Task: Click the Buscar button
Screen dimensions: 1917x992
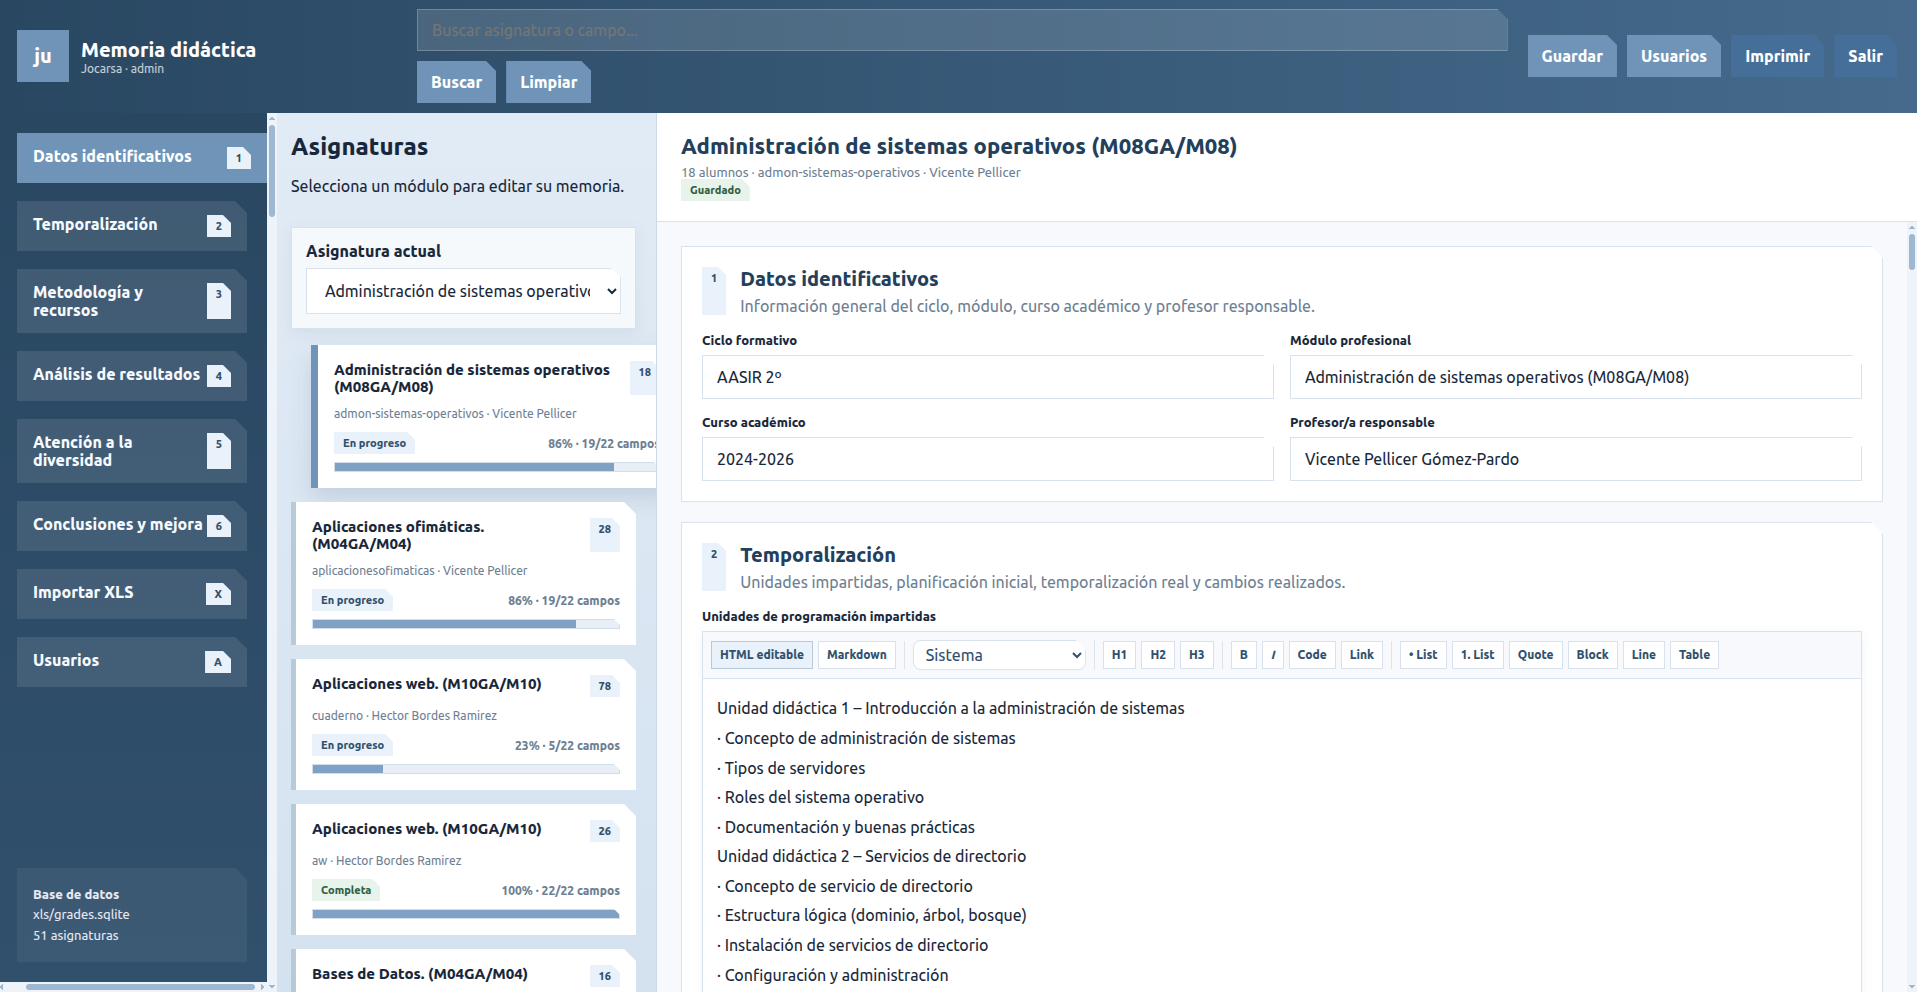Action: pos(457,82)
